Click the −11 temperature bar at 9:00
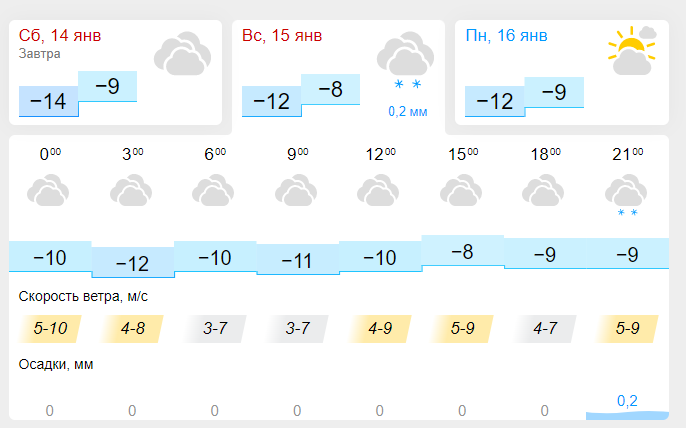Screen dimensions: 686x428 (x=297, y=261)
